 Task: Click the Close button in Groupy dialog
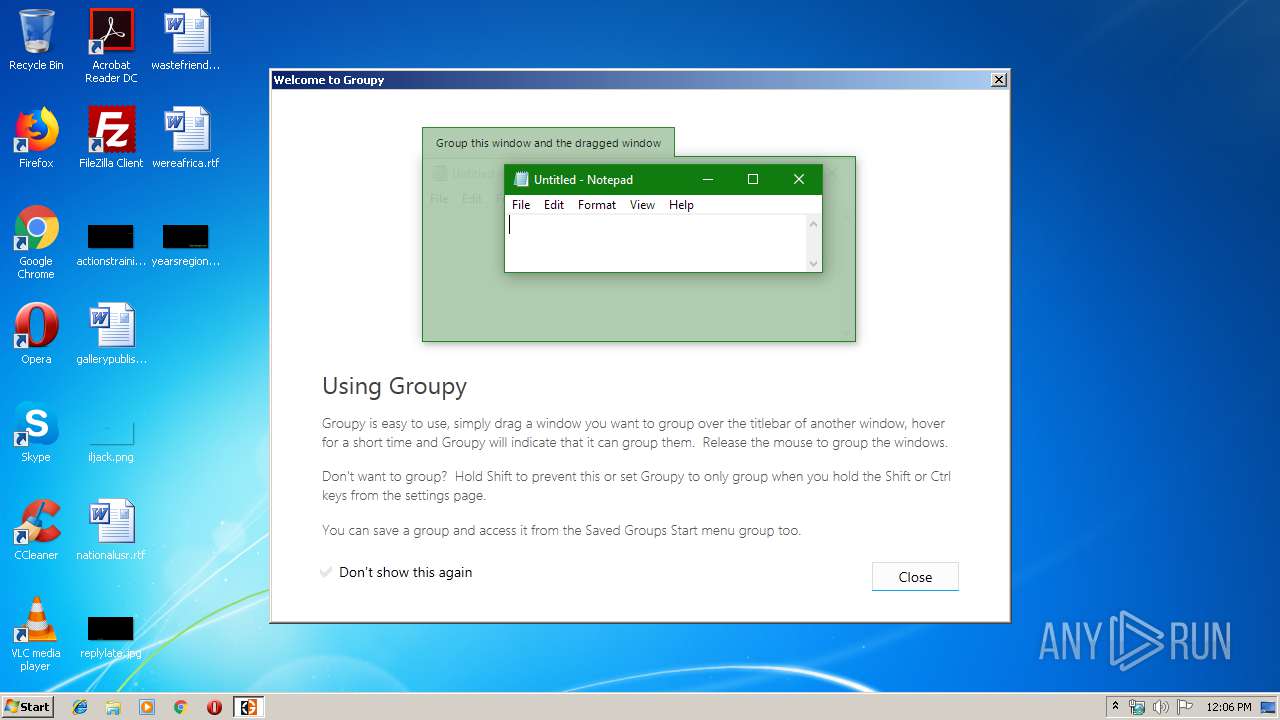(x=915, y=577)
